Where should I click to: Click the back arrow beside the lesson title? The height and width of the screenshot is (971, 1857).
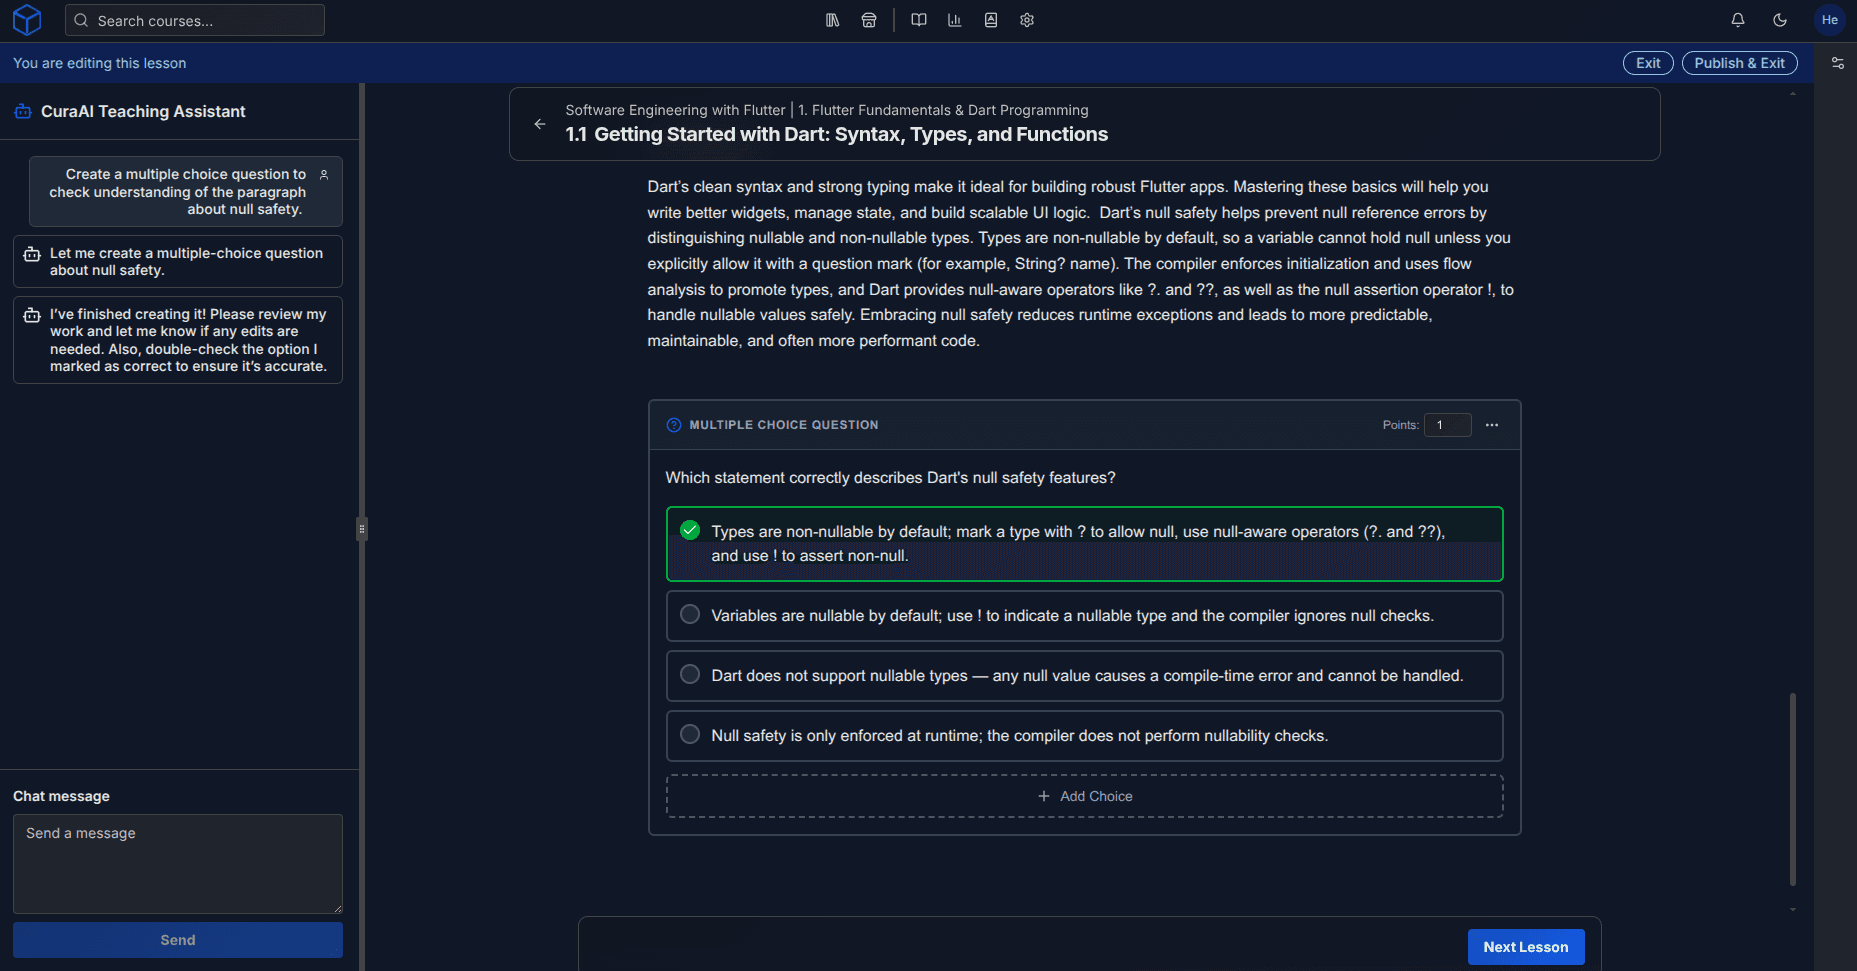[x=540, y=124]
